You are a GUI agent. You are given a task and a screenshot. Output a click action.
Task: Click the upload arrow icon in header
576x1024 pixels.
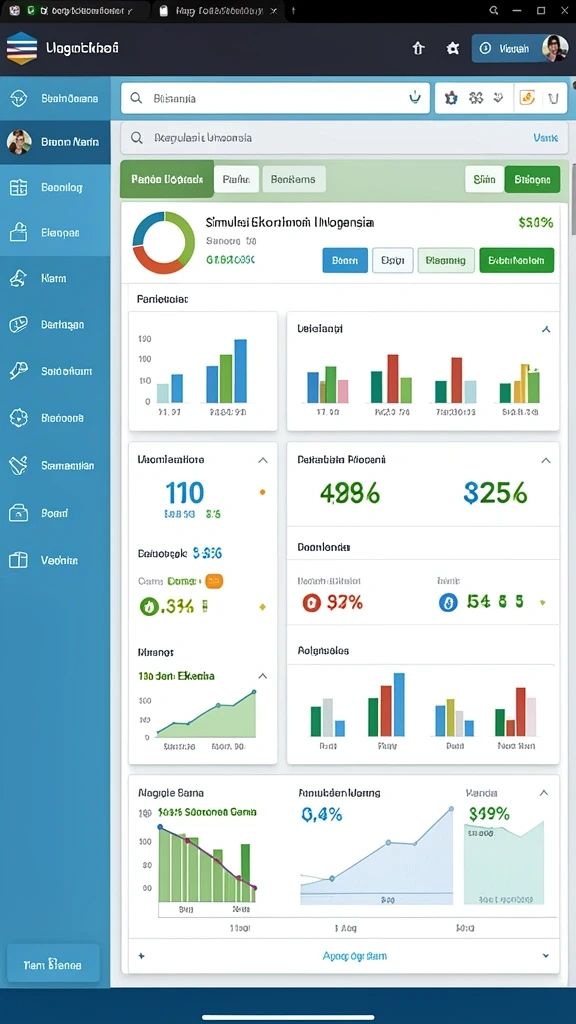point(419,48)
